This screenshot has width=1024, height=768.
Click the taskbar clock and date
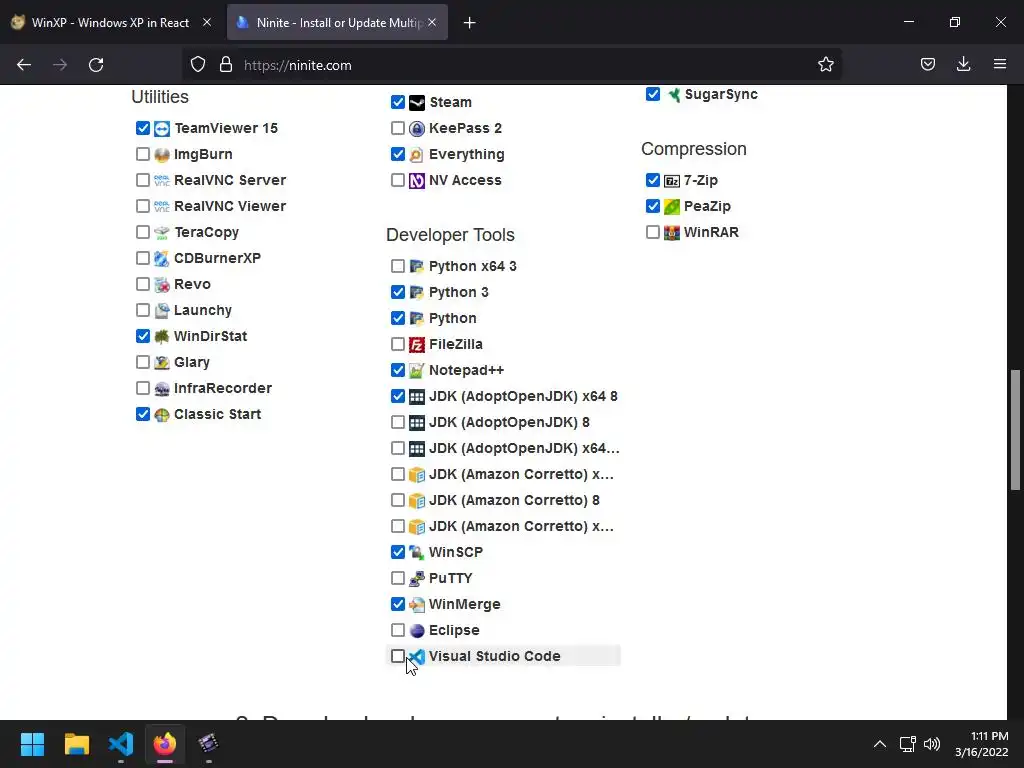point(982,744)
